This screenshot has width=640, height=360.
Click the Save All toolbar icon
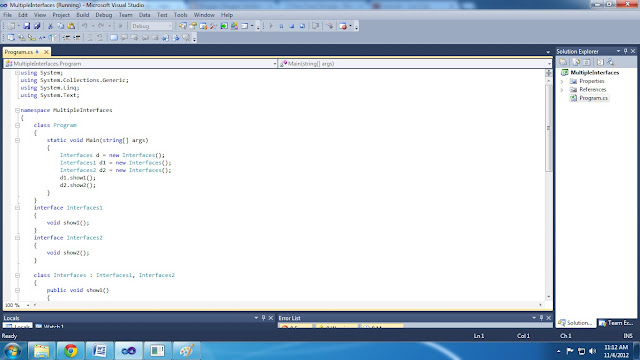coord(37,26)
